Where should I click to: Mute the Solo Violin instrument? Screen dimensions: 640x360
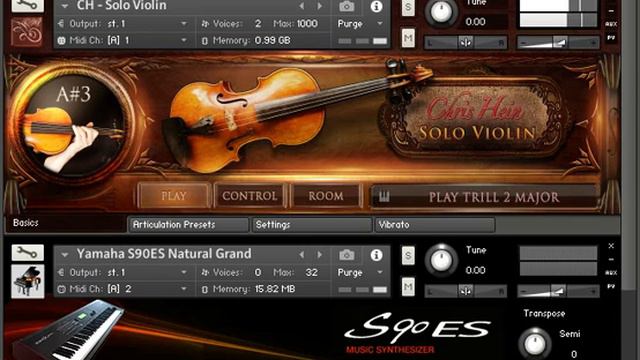tap(408, 38)
